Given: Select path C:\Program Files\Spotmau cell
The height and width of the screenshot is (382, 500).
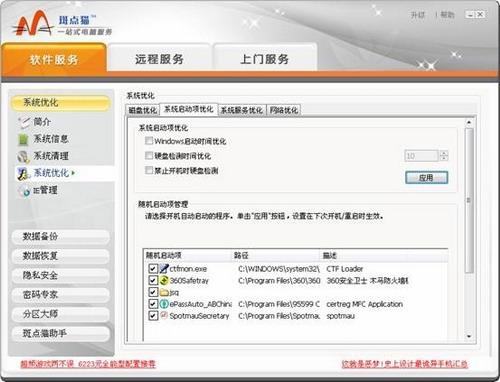Looking at the screenshot, I should coord(279,316).
